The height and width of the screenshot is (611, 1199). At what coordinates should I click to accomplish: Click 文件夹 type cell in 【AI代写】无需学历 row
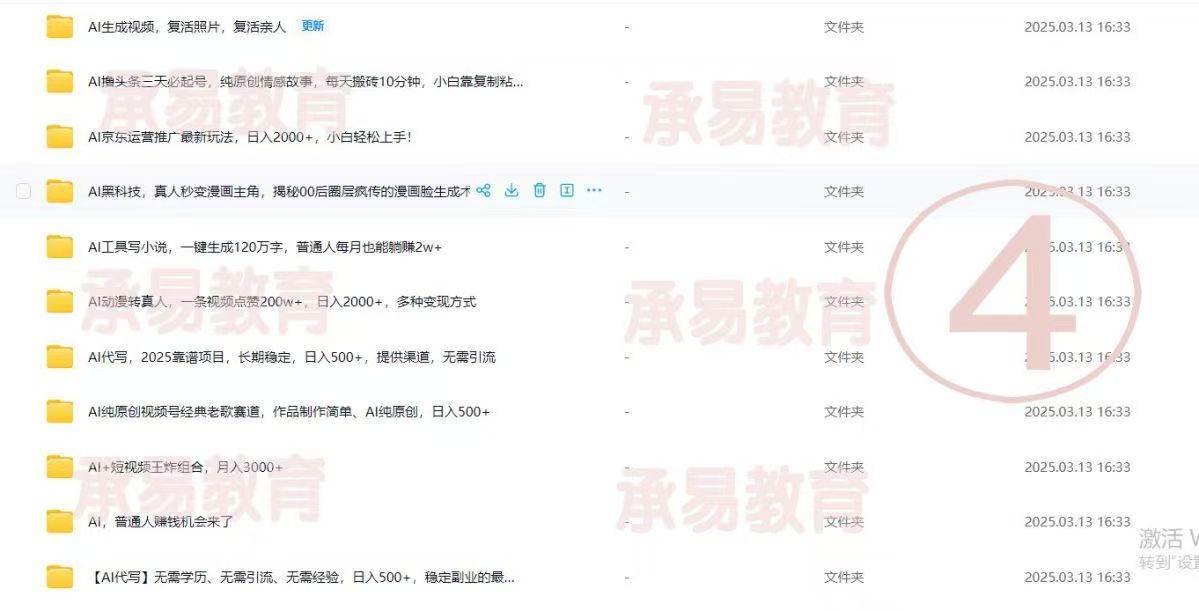coord(843,577)
